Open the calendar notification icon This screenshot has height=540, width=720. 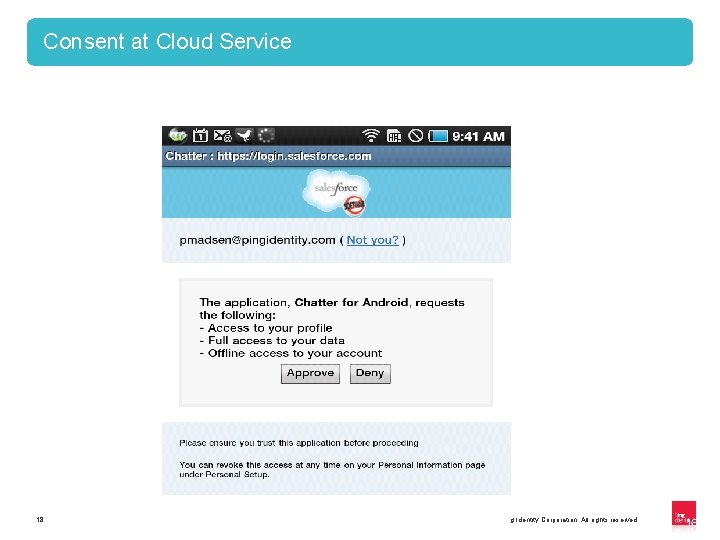coord(200,135)
